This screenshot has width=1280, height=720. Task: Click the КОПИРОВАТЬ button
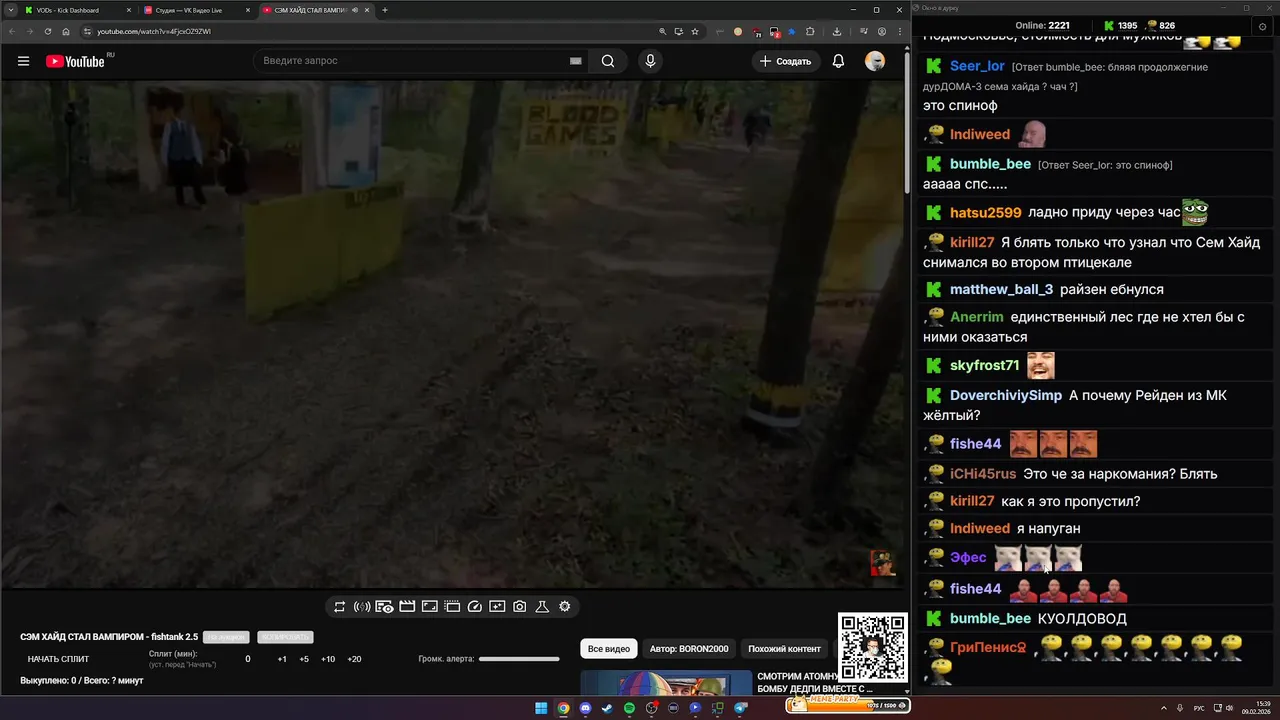(285, 637)
